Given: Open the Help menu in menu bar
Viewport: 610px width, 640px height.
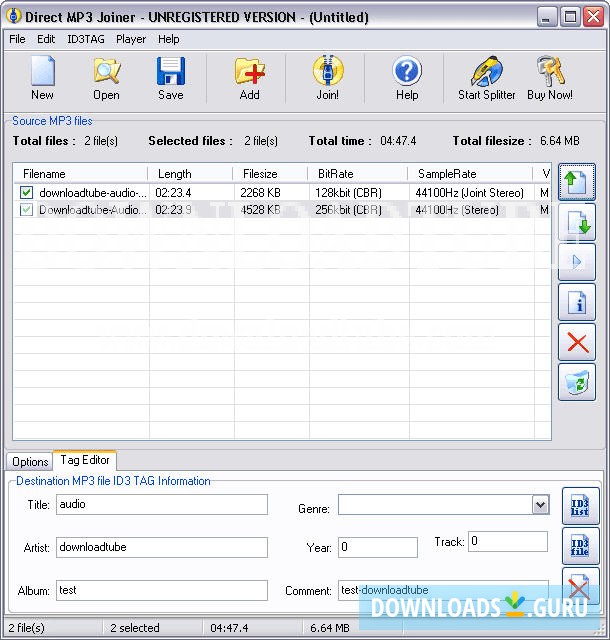Looking at the screenshot, I should (x=169, y=39).
